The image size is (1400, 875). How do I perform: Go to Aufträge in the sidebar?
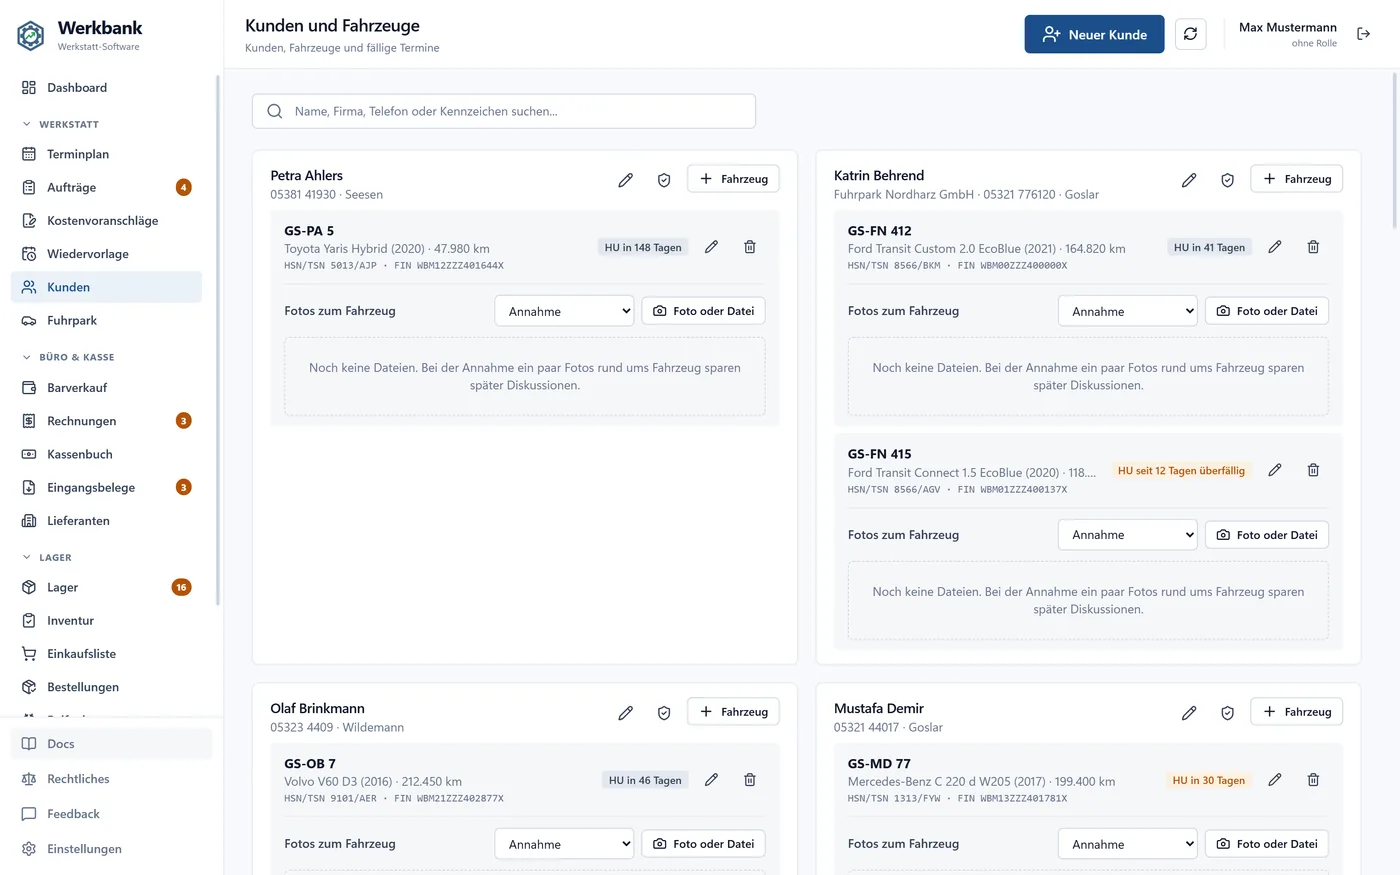click(106, 187)
